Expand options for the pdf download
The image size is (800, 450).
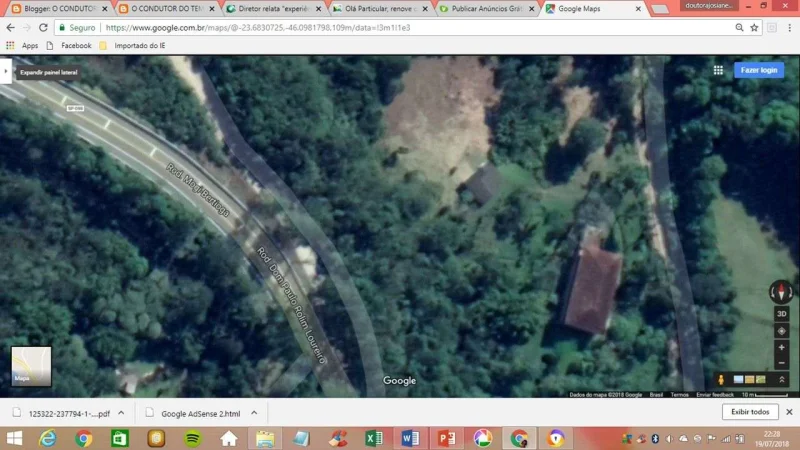click(121, 413)
